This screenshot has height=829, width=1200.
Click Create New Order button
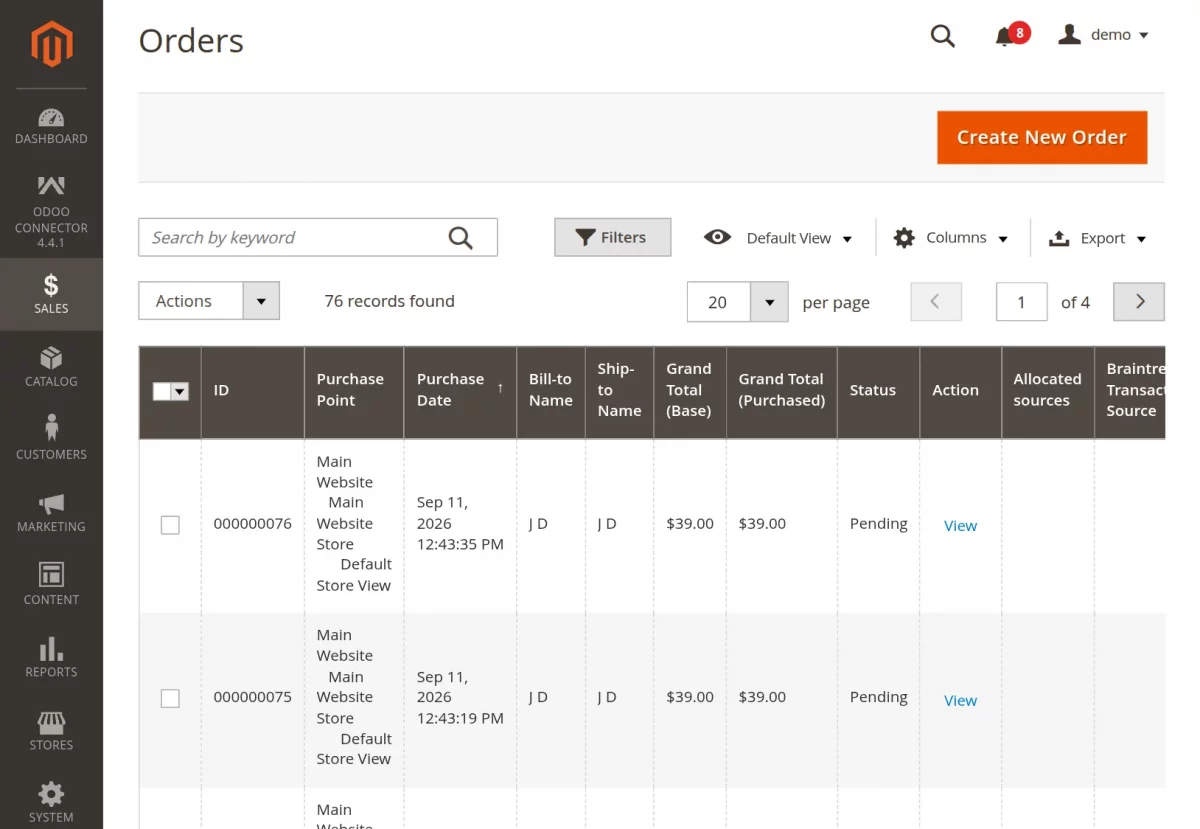(1042, 137)
